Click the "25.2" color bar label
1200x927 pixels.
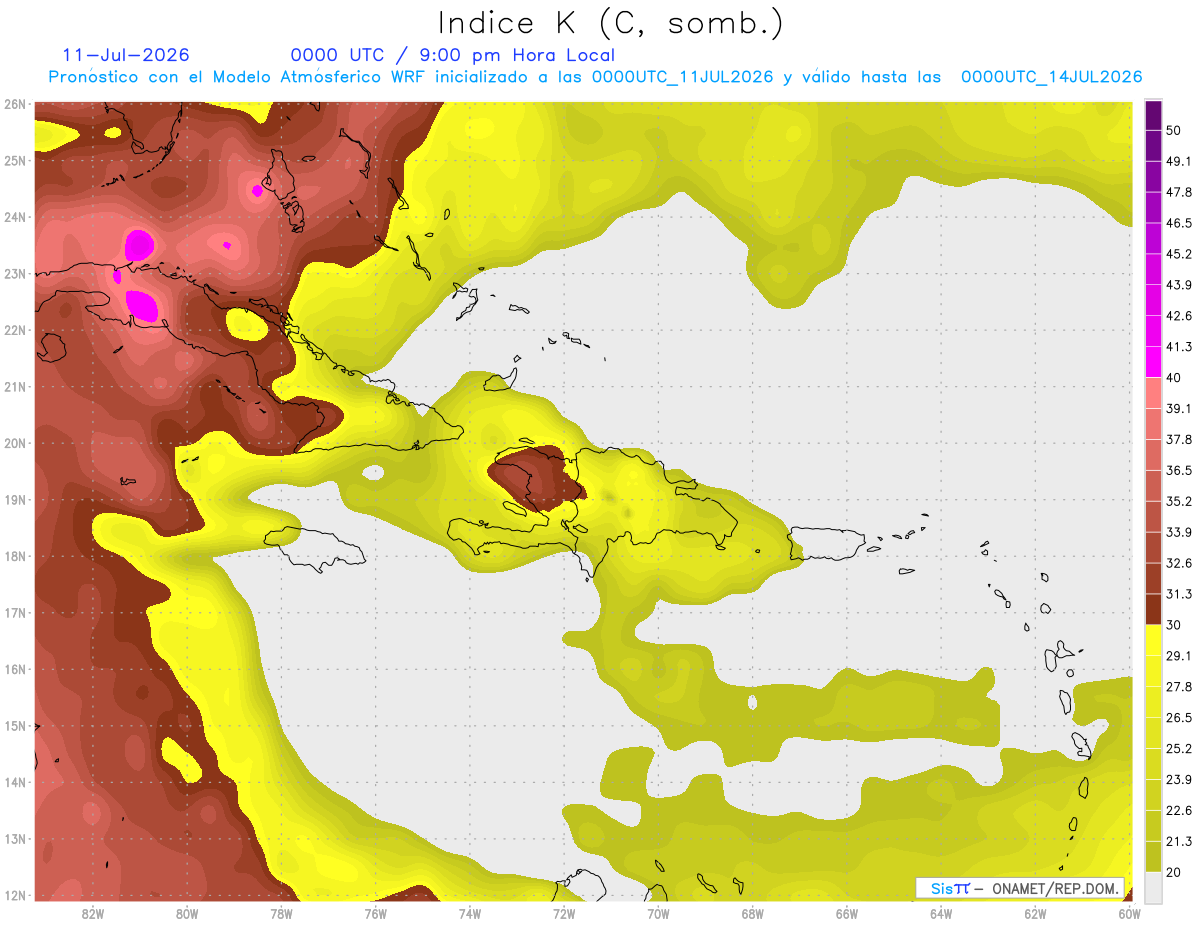point(1180,748)
